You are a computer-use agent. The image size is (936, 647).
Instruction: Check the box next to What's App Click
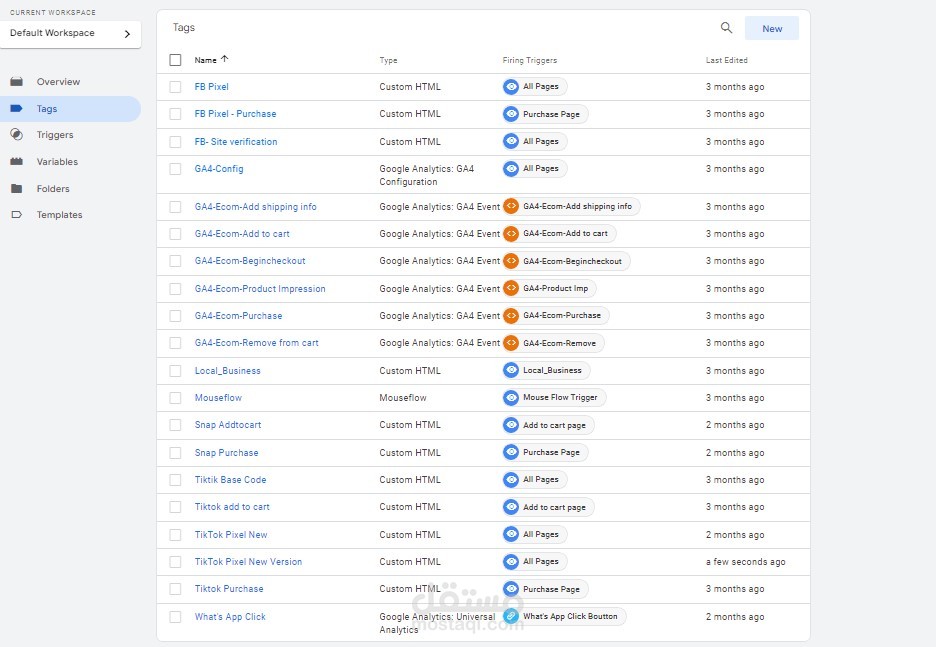tap(175, 617)
